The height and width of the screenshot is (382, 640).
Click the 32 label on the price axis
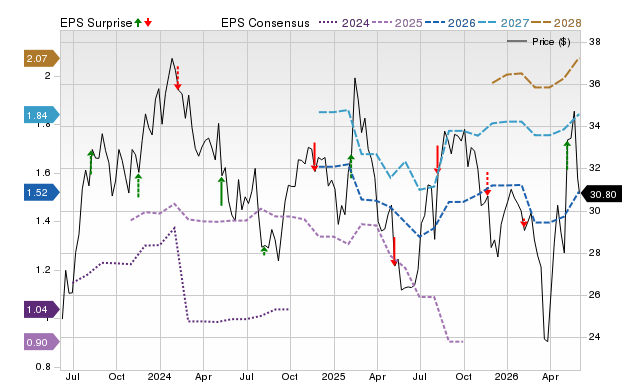(x=595, y=168)
